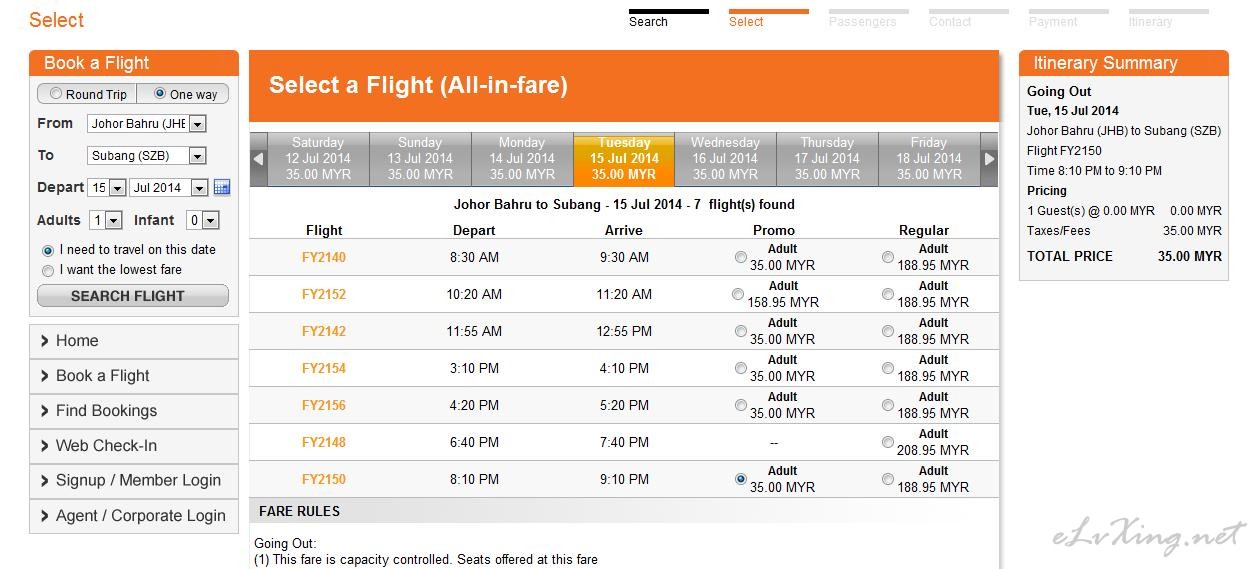Expand the Home menu chevron
1257x569 pixels.
[45, 341]
